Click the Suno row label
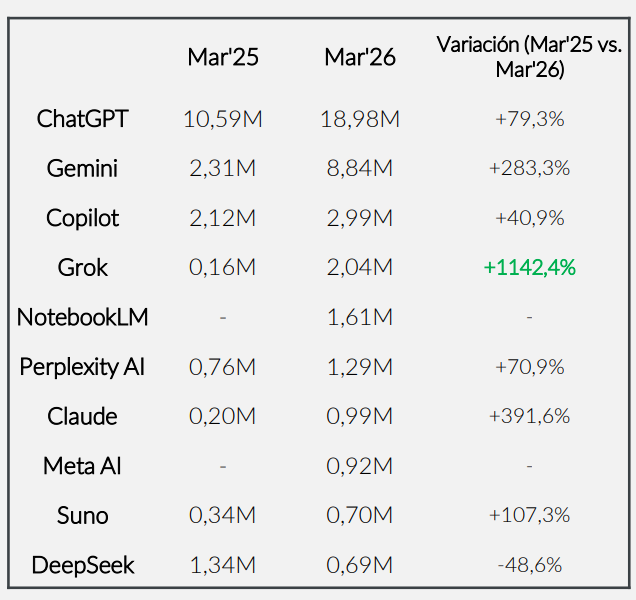The width and height of the screenshot is (636, 600). coord(82,516)
